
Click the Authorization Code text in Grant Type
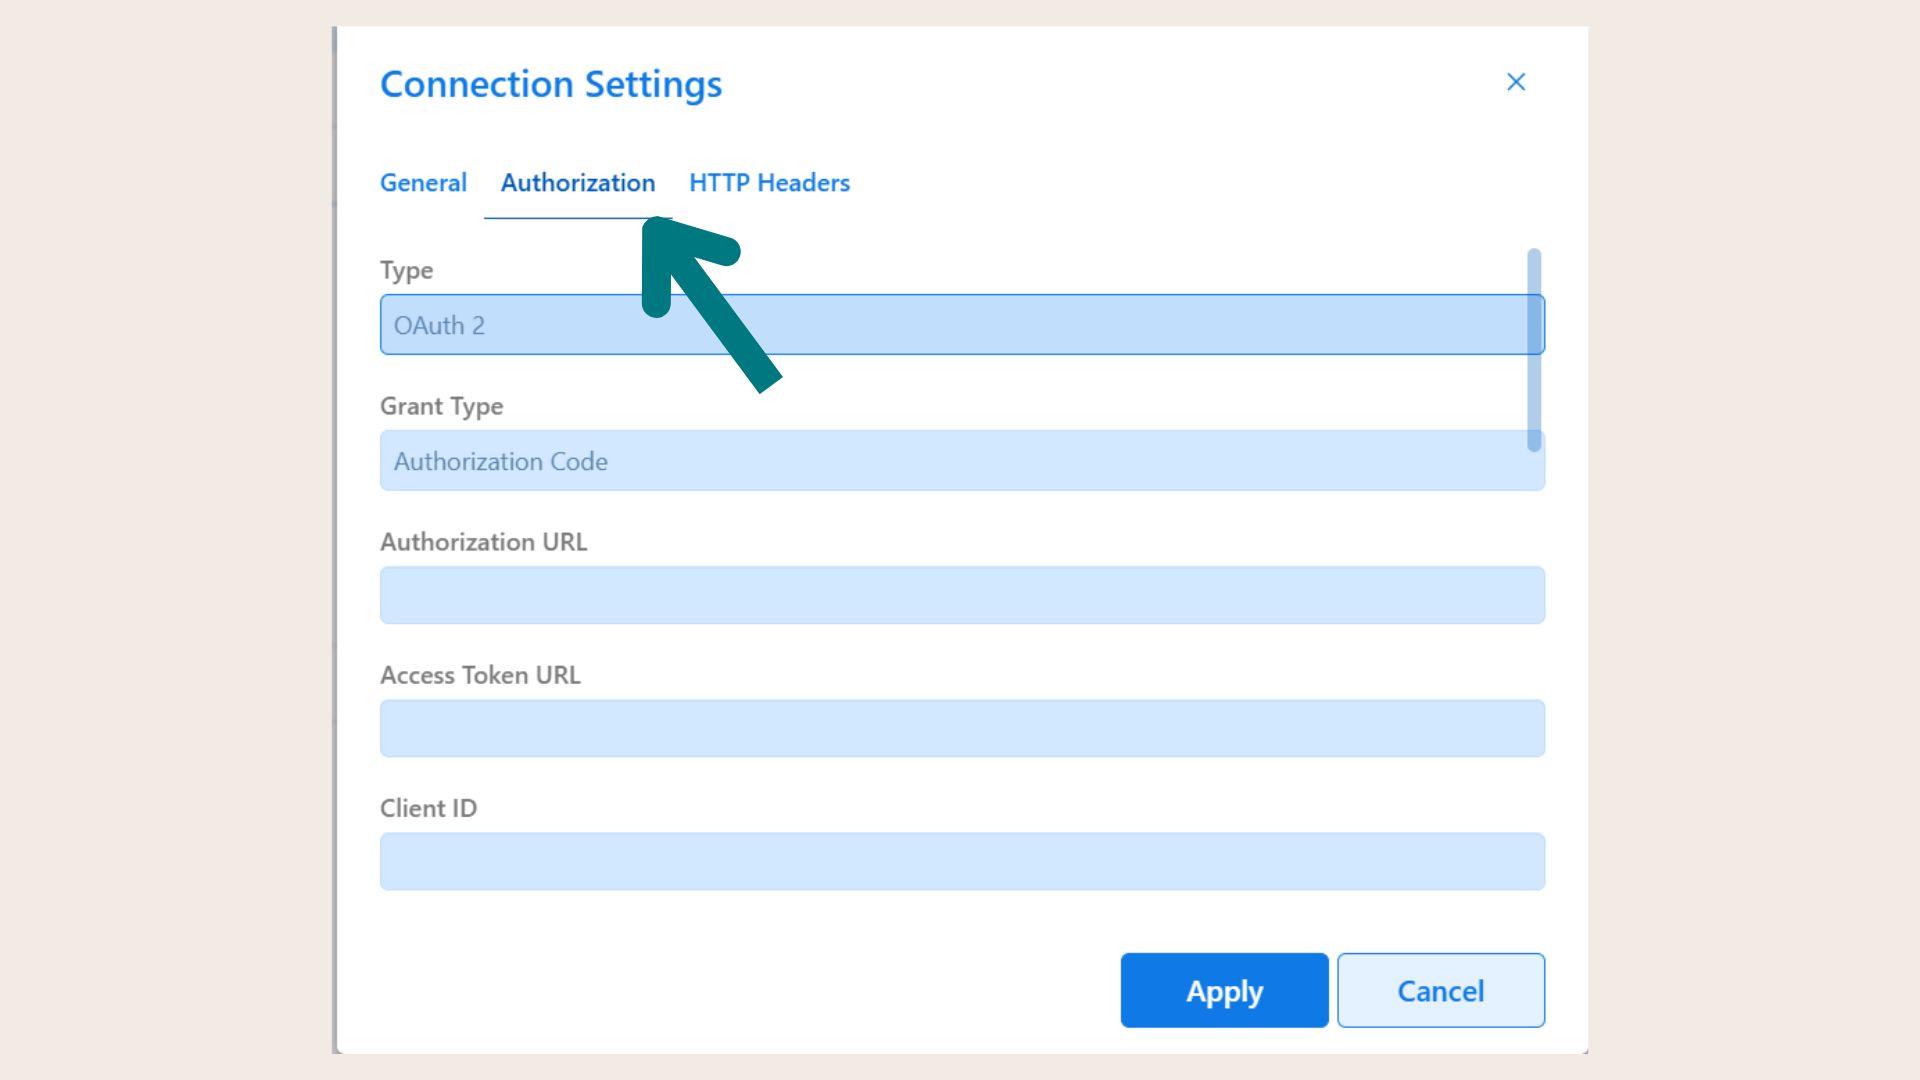(500, 461)
